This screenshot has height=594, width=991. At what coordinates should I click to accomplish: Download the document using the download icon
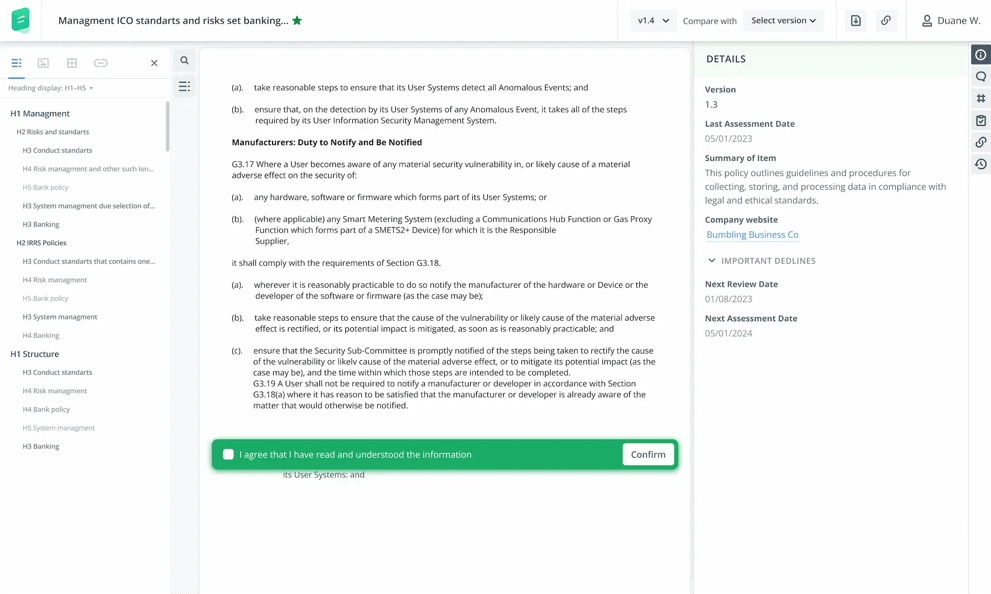click(856, 20)
